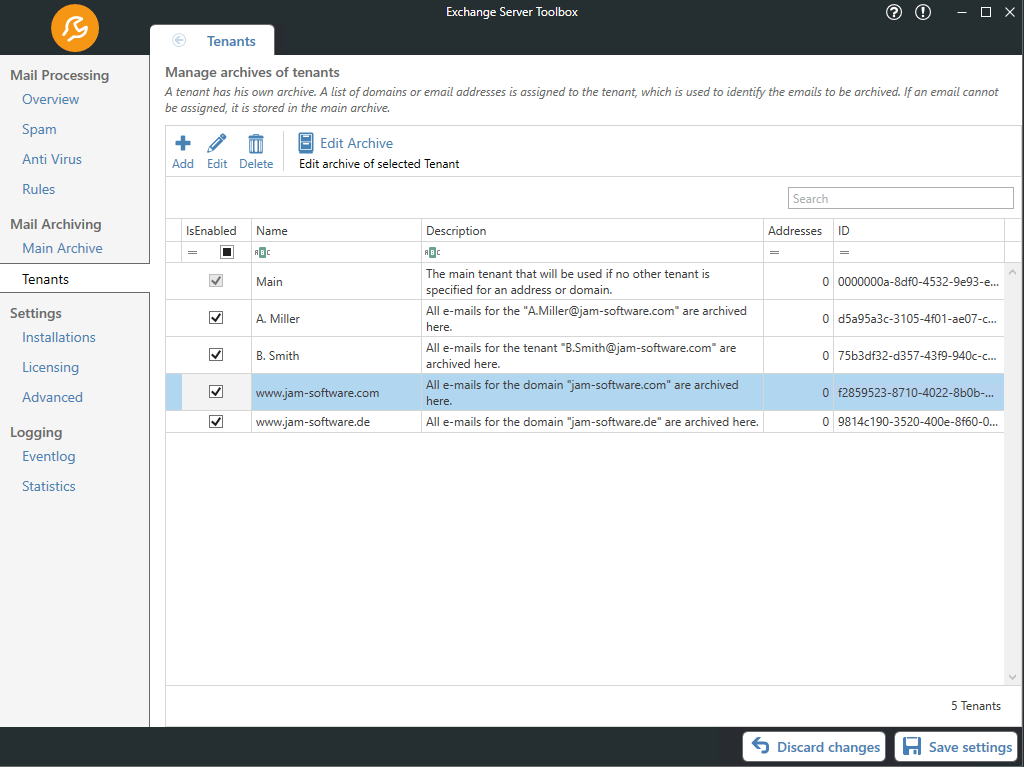Open the Description column filter operator
Image resolution: width=1024 pixels, height=767 pixels.
click(x=432, y=253)
